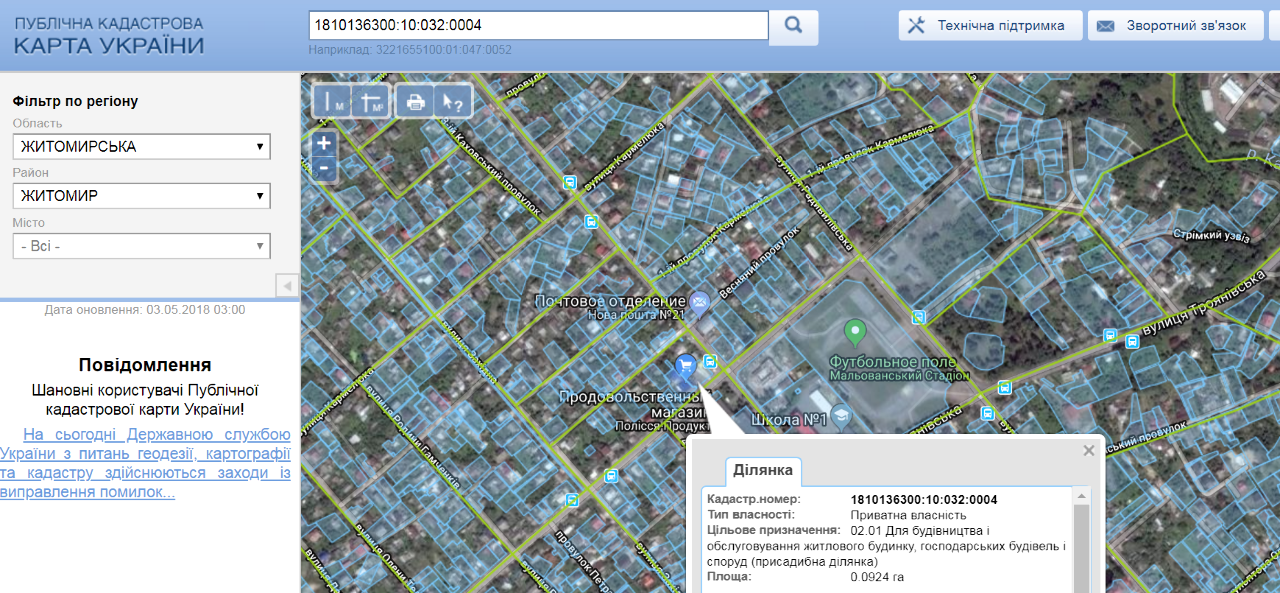
Task: Click the print map icon
Action: click(415, 102)
